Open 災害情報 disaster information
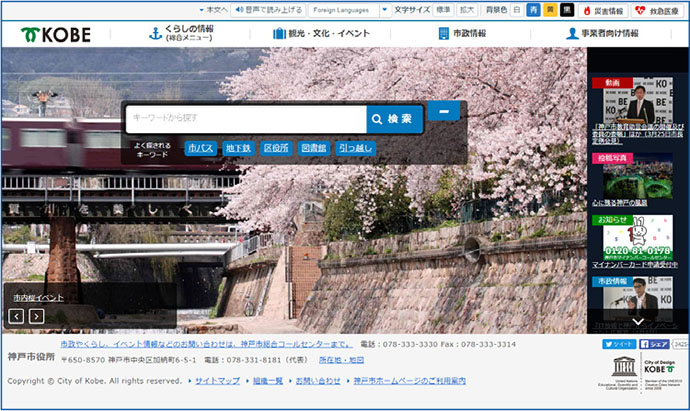The height and width of the screenshot is (411, 690). (x=603, y=11)
